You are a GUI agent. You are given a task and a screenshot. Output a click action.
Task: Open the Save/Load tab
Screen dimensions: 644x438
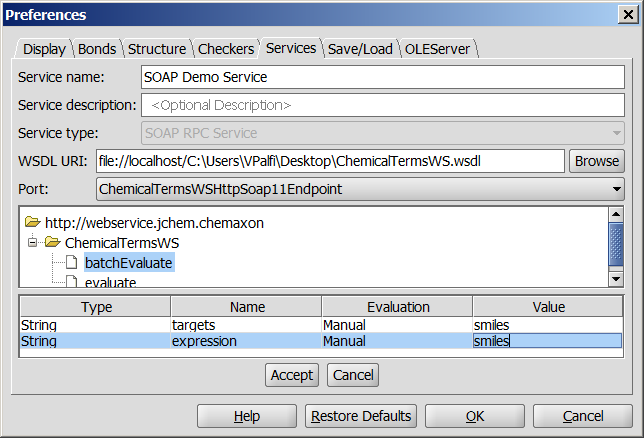click(x=360, y=49)
